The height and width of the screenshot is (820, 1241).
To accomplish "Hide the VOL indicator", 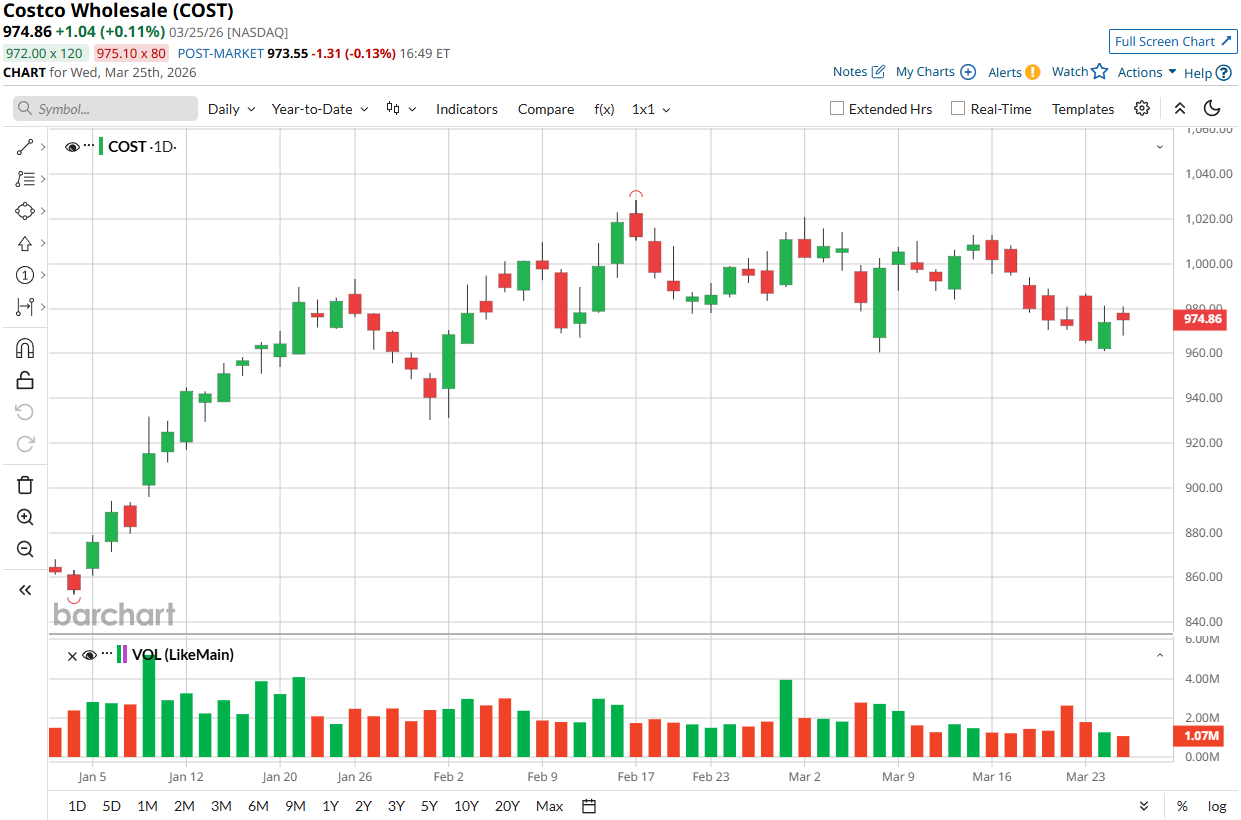I will click(89, 655).
